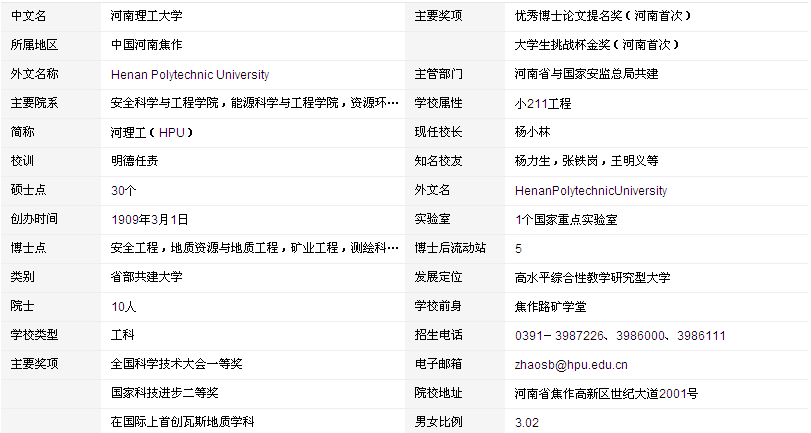Click the 电子邮箱 field label
Image resolution: width=811 pixels, height=433 pixels.
(x=438, y=364)
